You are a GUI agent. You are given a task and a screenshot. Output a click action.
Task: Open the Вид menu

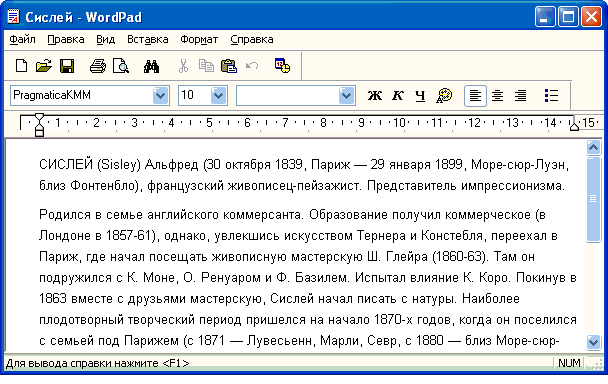pos(105,40)
